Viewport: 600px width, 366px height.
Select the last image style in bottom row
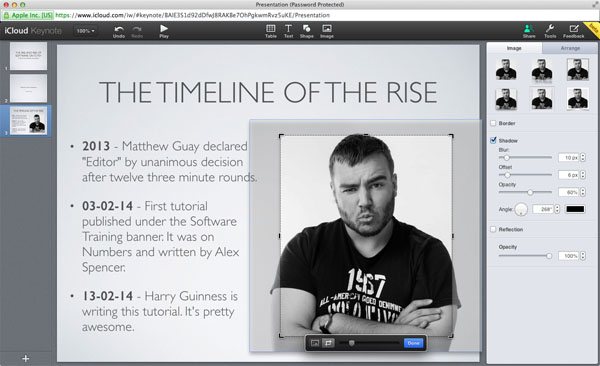(577, 99)
